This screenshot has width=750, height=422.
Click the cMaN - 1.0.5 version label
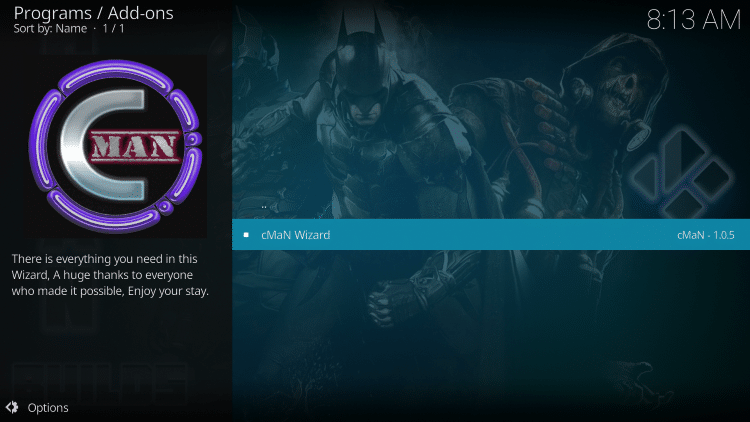(x=706, y=235)
